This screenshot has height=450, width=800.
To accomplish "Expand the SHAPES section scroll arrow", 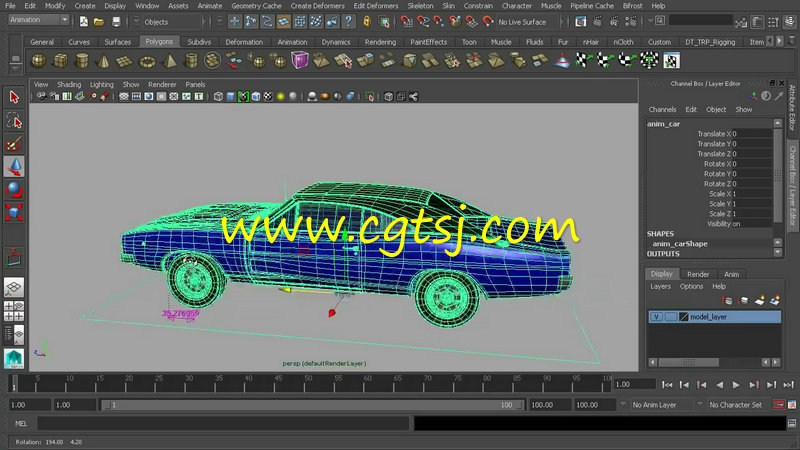I will pos(778,243).
